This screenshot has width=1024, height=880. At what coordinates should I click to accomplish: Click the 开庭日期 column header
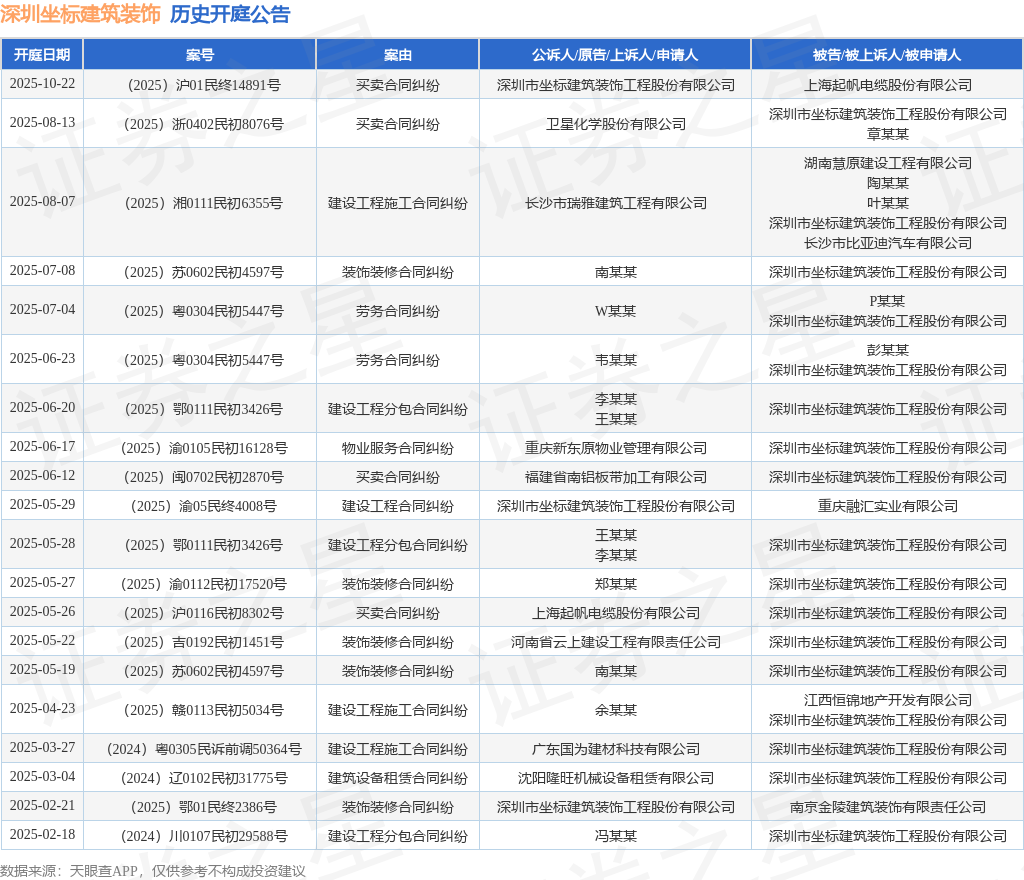(42, 55)
